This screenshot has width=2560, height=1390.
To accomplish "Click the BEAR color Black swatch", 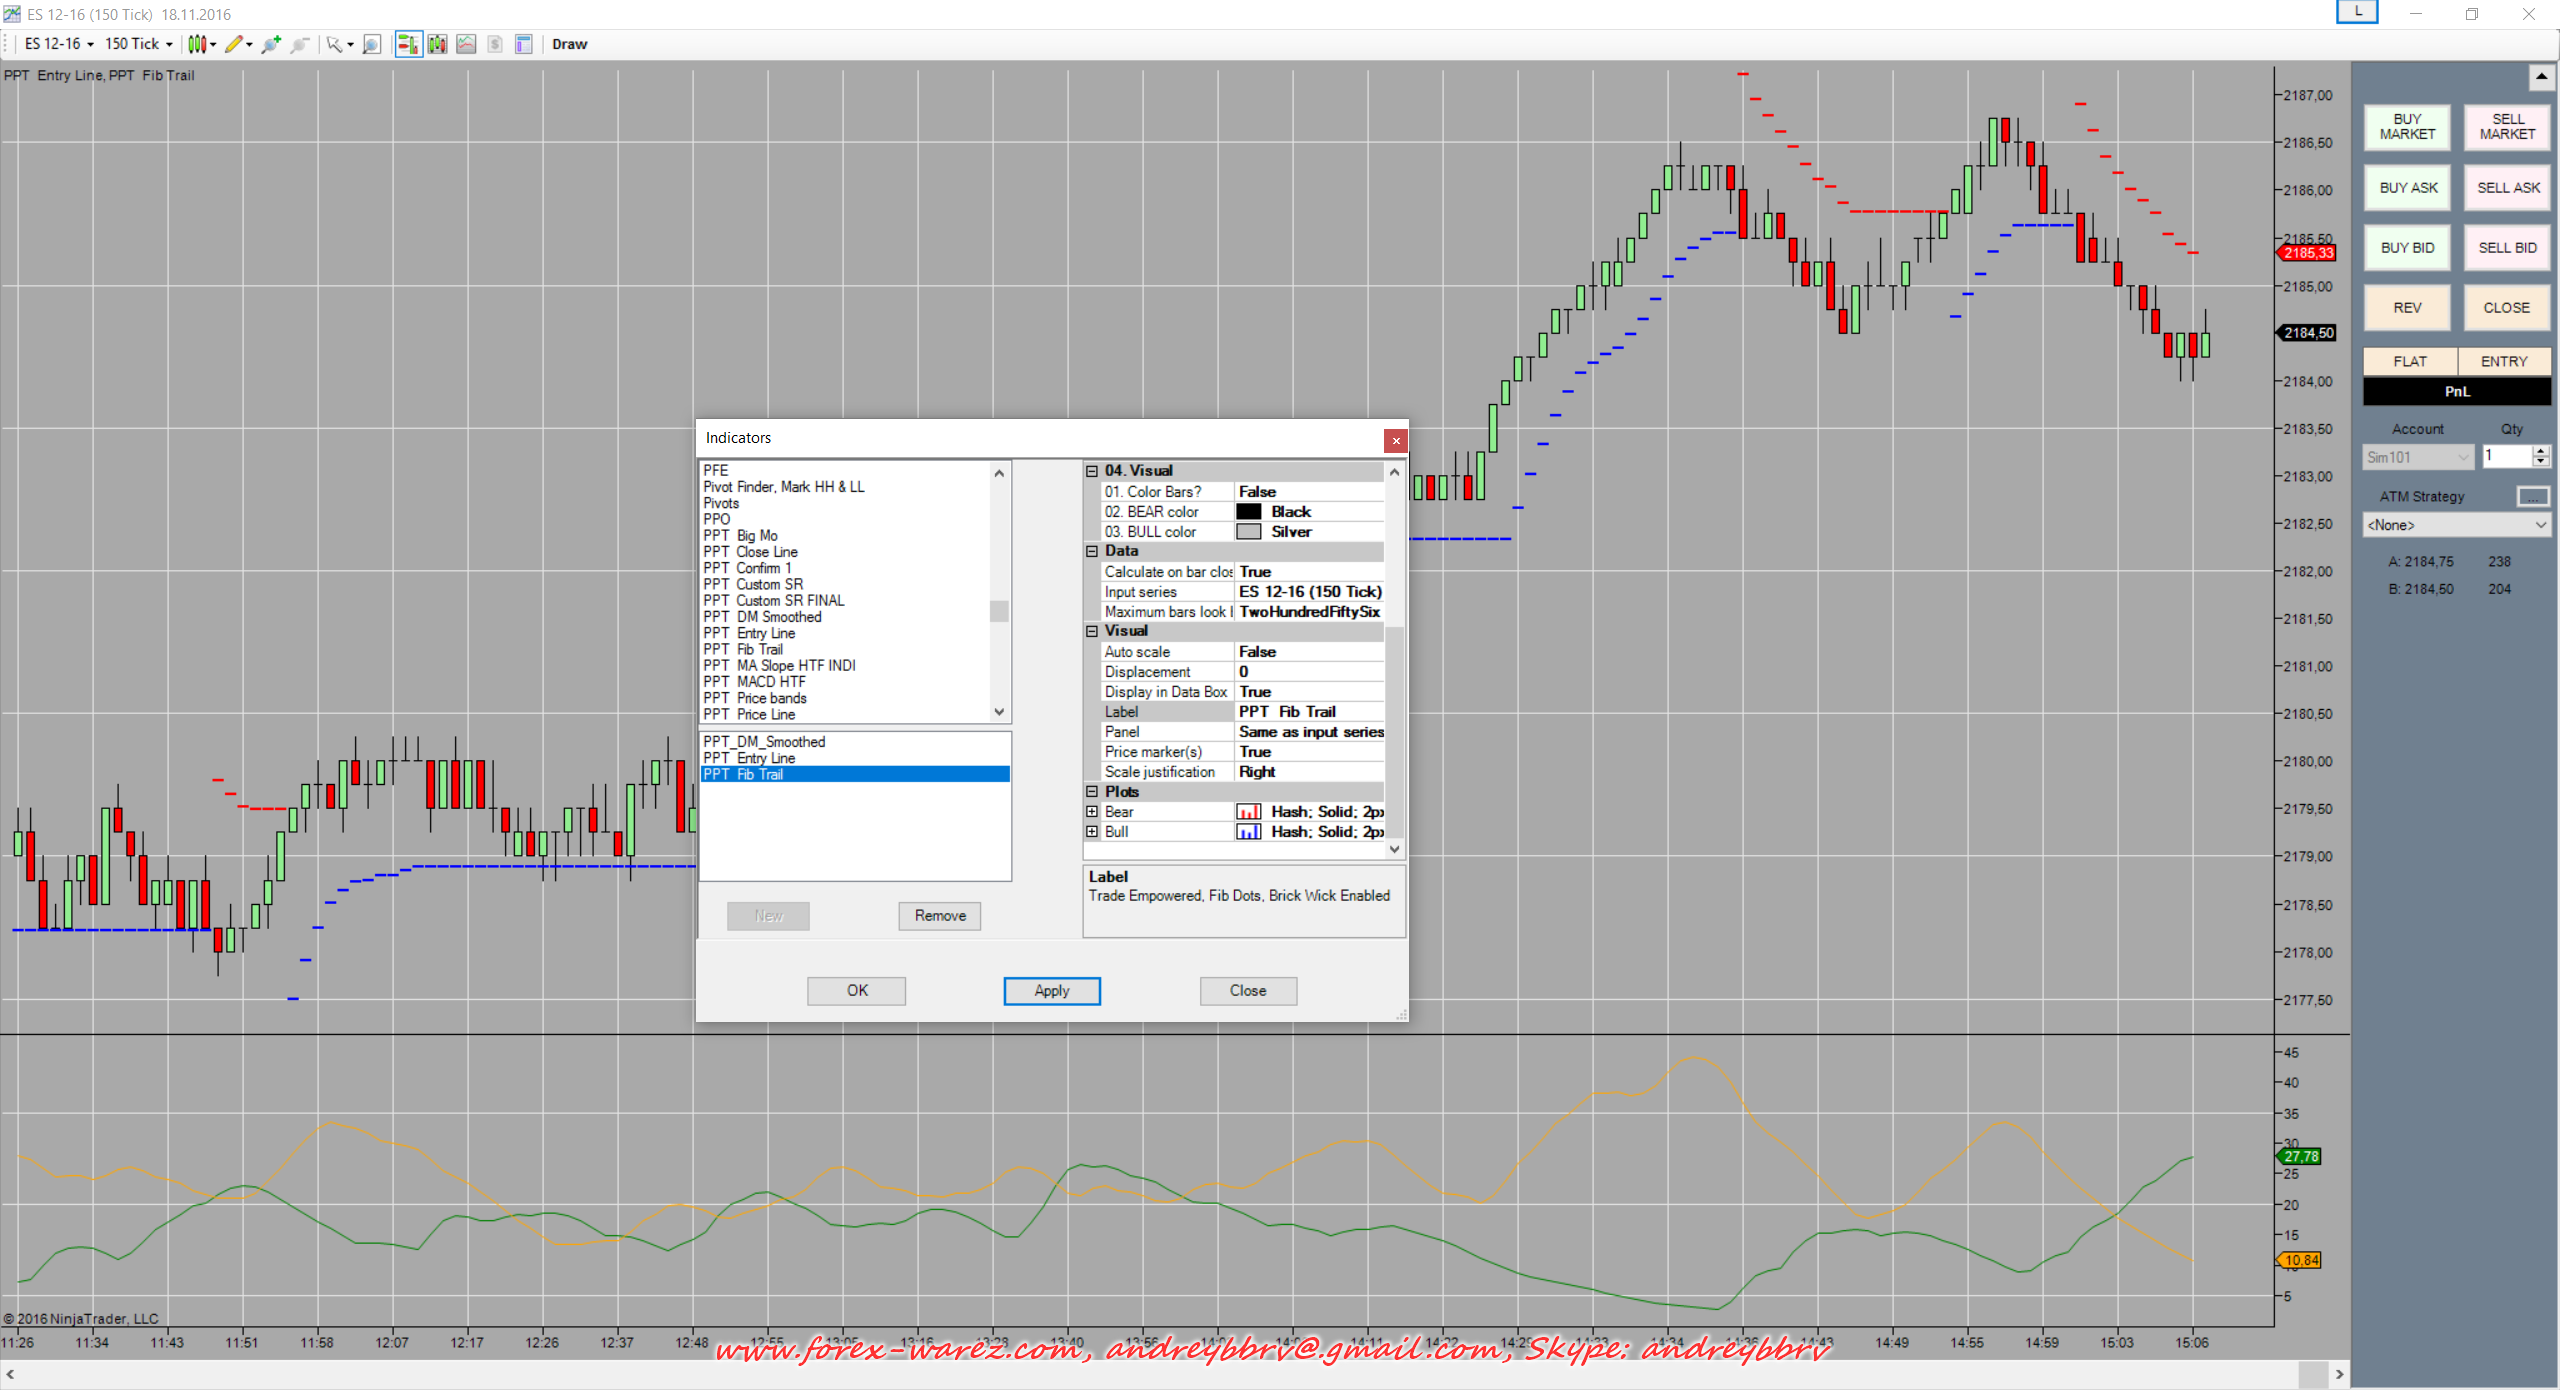I will (x=1248, y=512).
